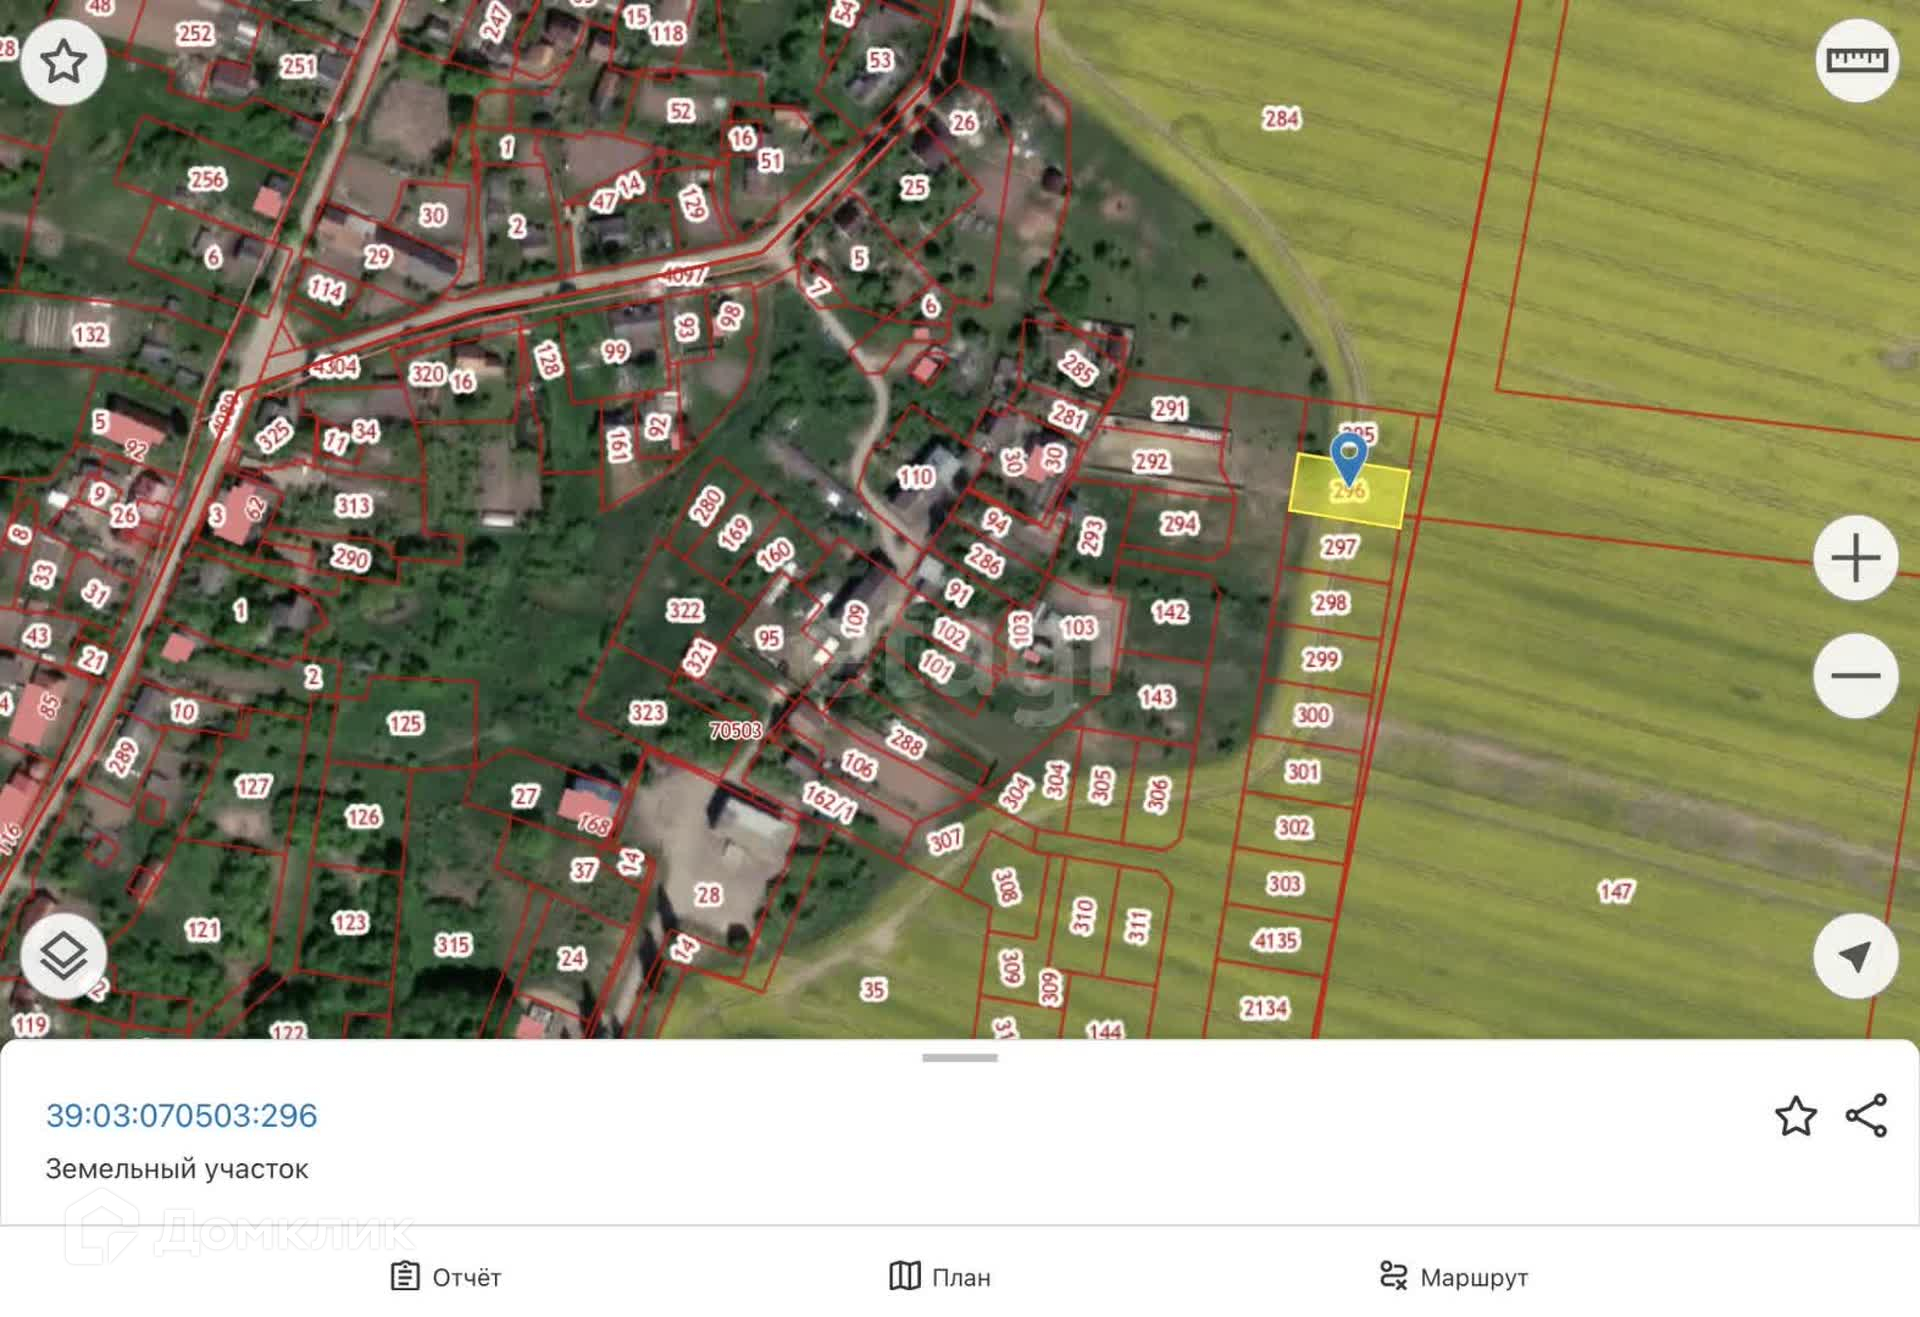Select land plot 284 in the field

pyautogui.click(x=1281, y=119)
